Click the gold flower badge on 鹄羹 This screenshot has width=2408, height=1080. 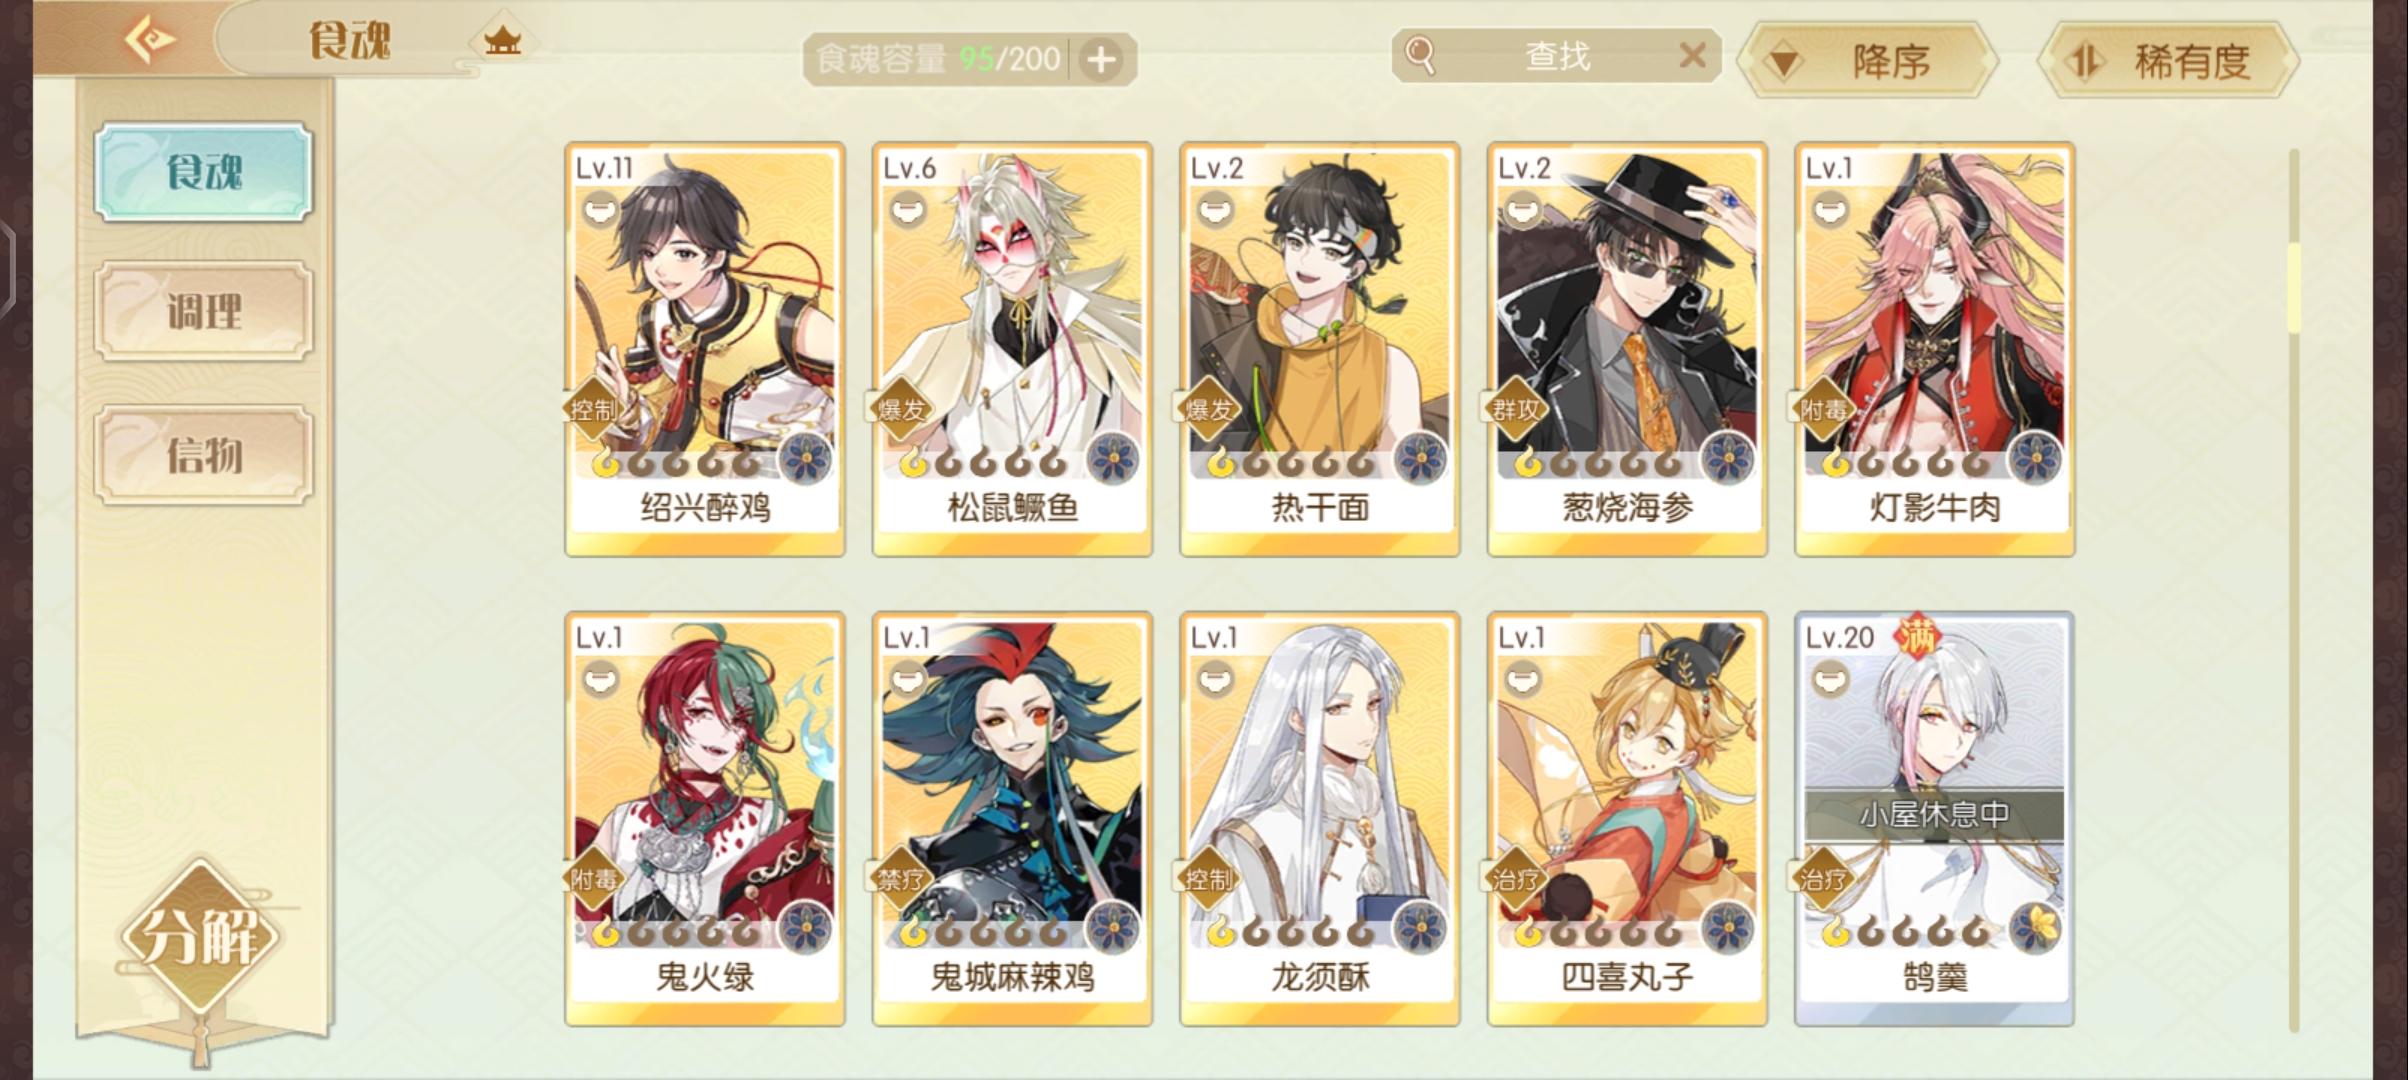(2034, 929)
